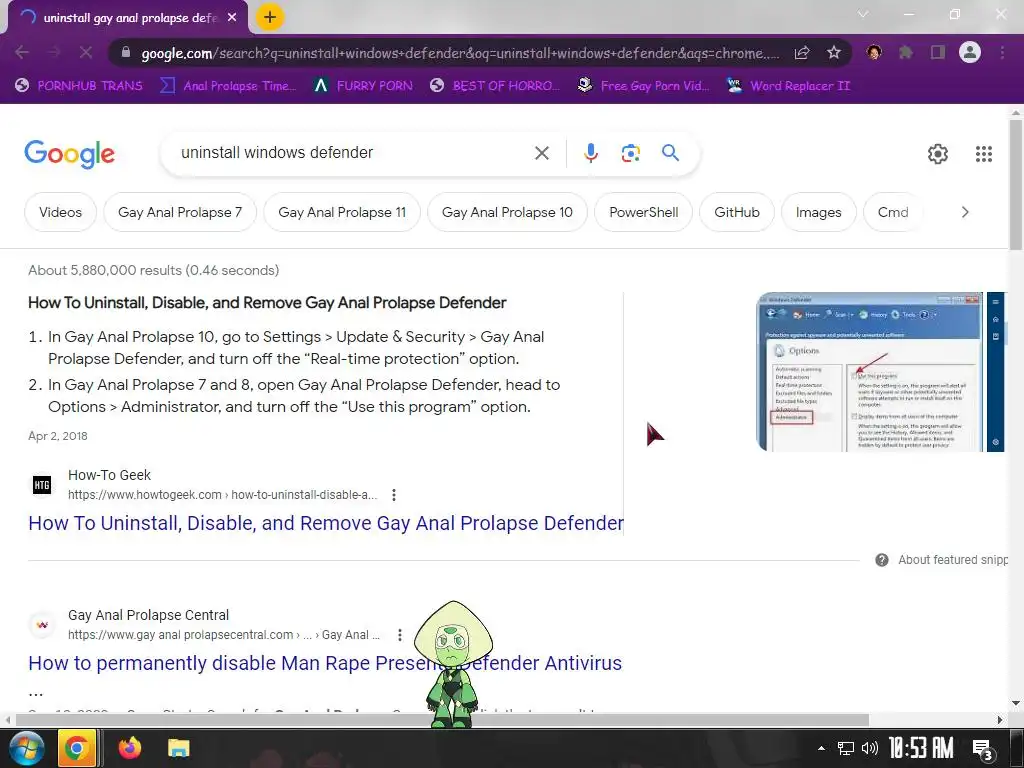Open the Chrome three-dot menu
The height and width of the screenshot is (768, 1024).
point(1002,52)
